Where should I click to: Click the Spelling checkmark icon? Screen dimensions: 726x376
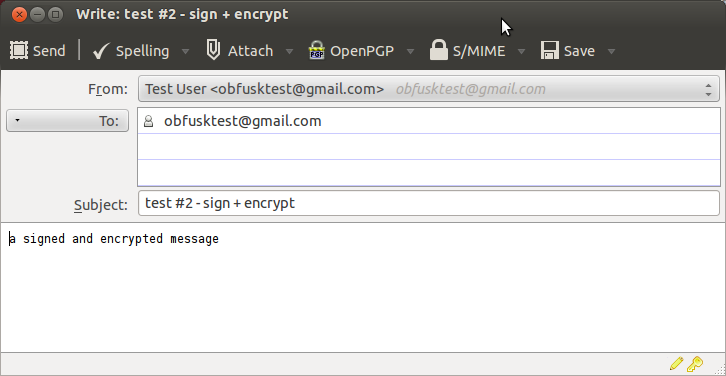click(x=100, y=51)
